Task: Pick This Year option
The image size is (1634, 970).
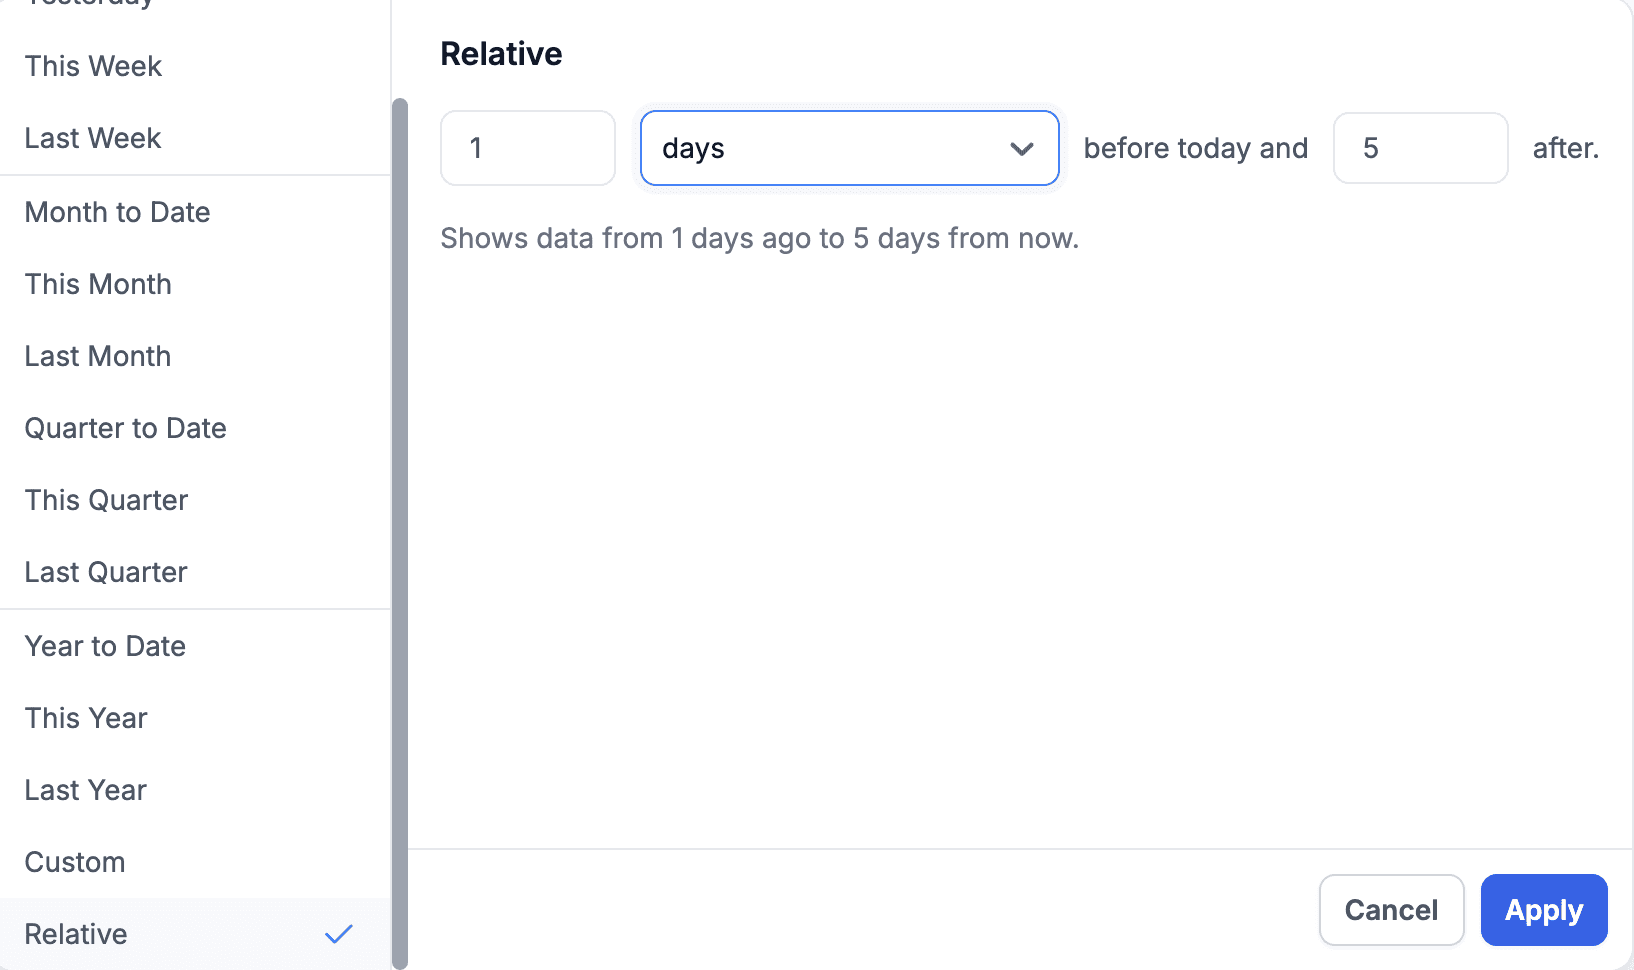Action: [86, 718]
